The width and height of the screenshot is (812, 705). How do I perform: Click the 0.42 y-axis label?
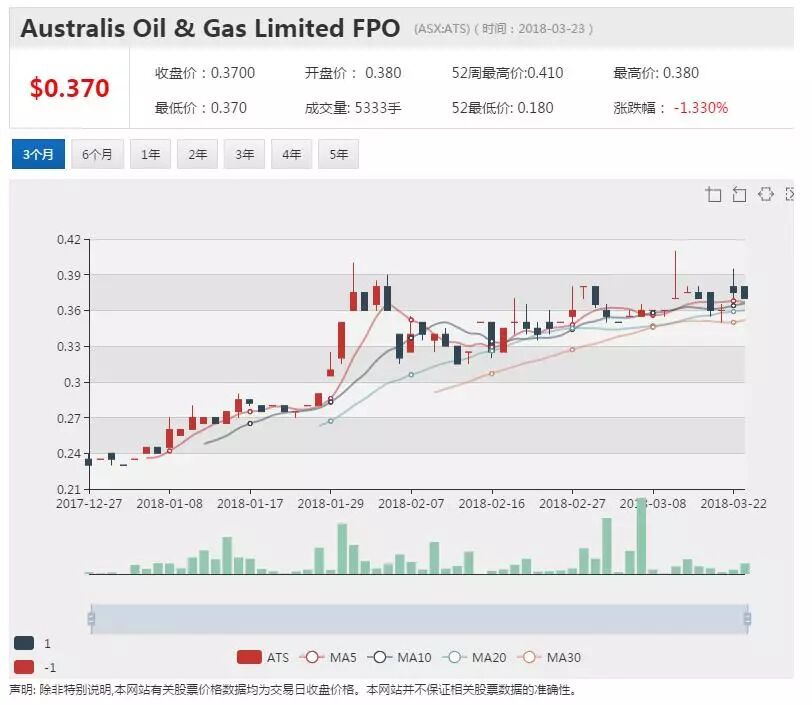pyautogui.click(x=69, y=239)
